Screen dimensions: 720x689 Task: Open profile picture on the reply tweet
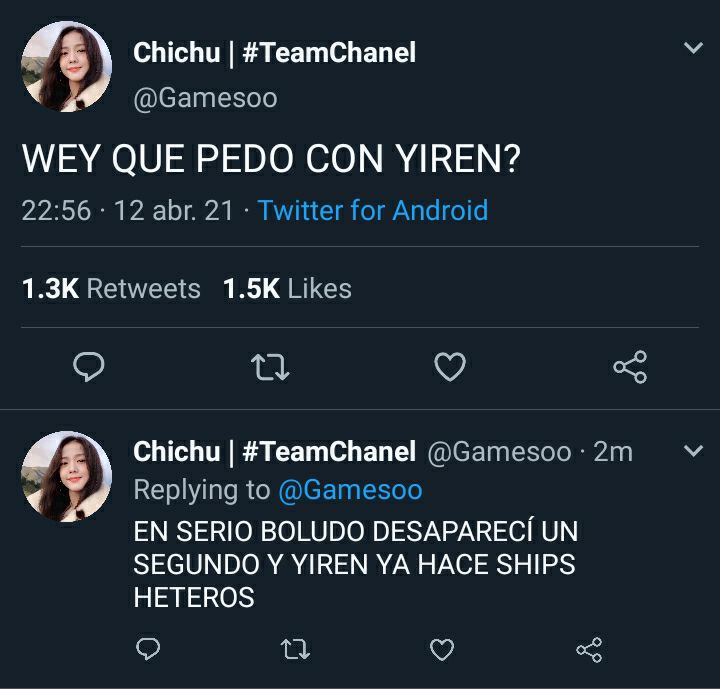[x=67, y=476]
